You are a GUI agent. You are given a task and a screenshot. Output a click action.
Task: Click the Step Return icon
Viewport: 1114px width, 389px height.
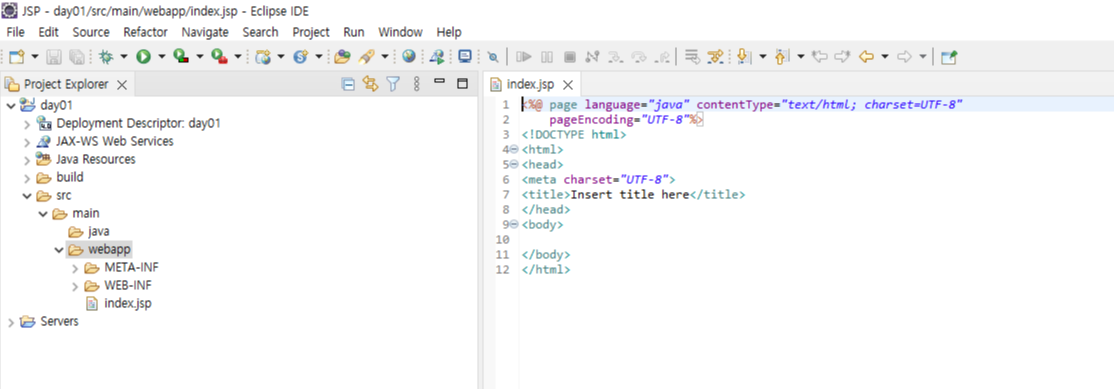tap(661, 57)
